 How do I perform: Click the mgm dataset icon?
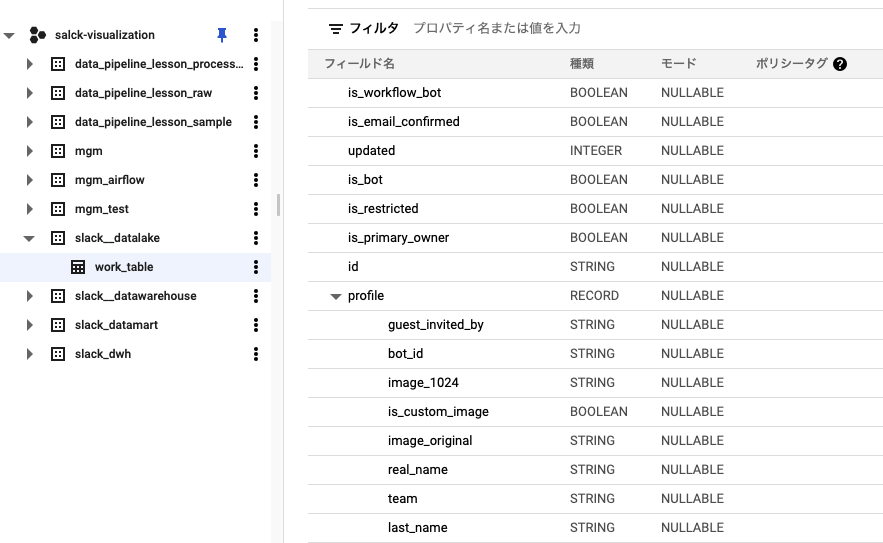[58, 151]
